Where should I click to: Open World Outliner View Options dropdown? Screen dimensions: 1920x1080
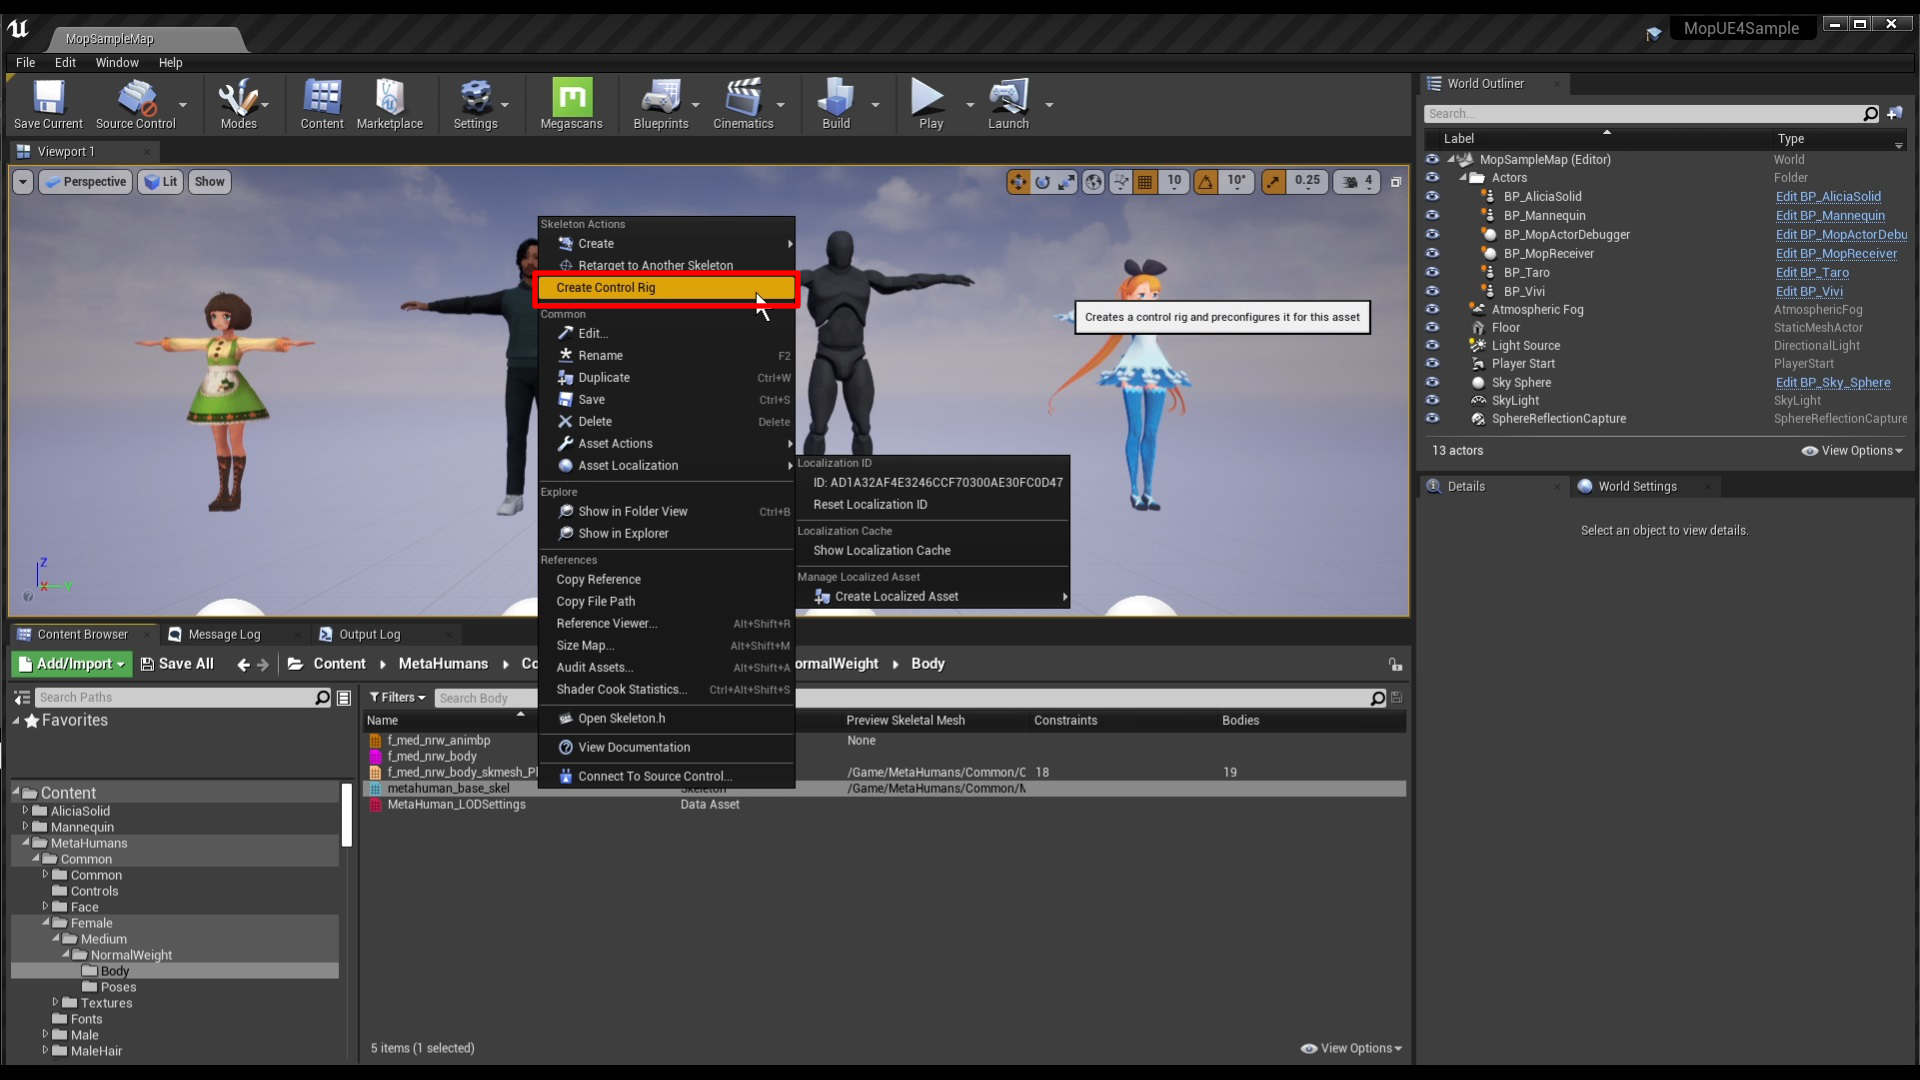[x=1852, y=451]
